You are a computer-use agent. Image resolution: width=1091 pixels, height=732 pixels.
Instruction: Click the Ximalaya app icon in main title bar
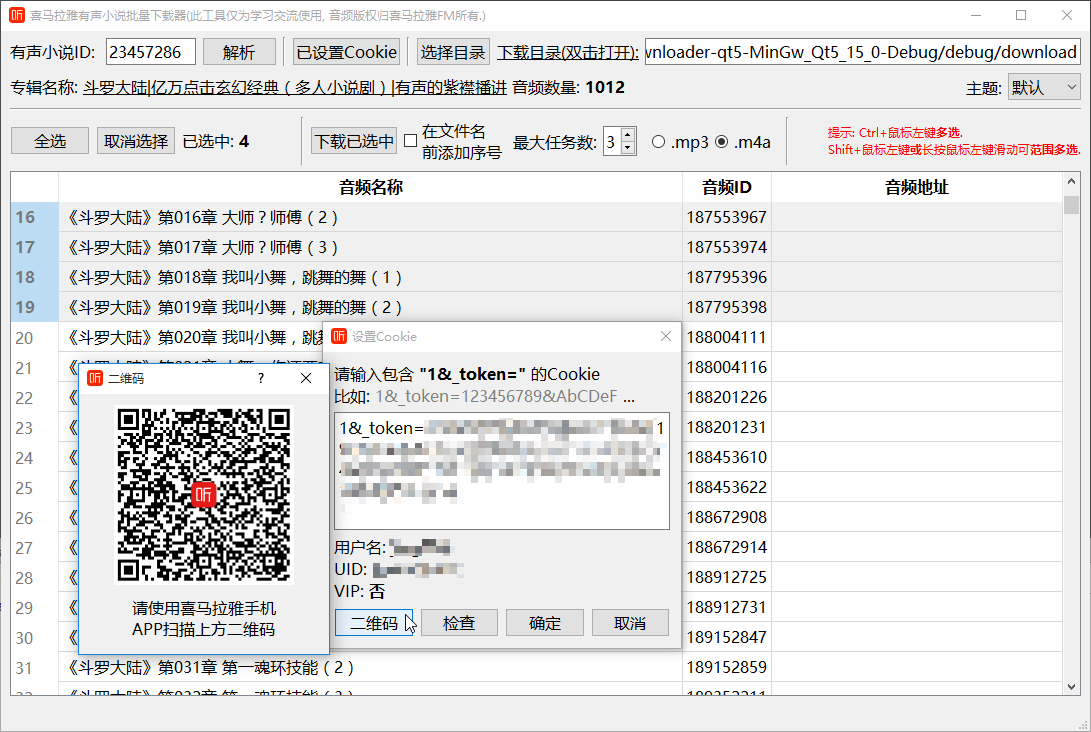click(x=17, y=15)
